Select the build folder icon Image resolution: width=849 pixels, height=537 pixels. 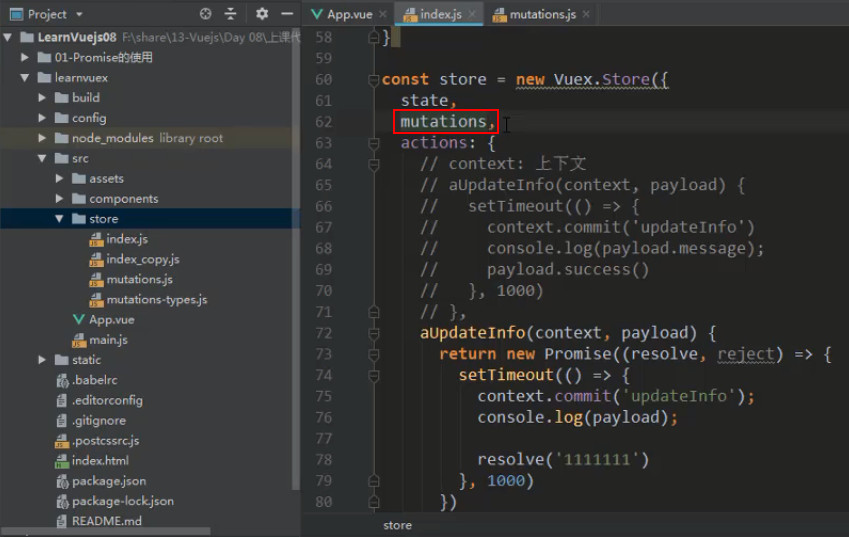pyautogui.click(x=62, y=97)
